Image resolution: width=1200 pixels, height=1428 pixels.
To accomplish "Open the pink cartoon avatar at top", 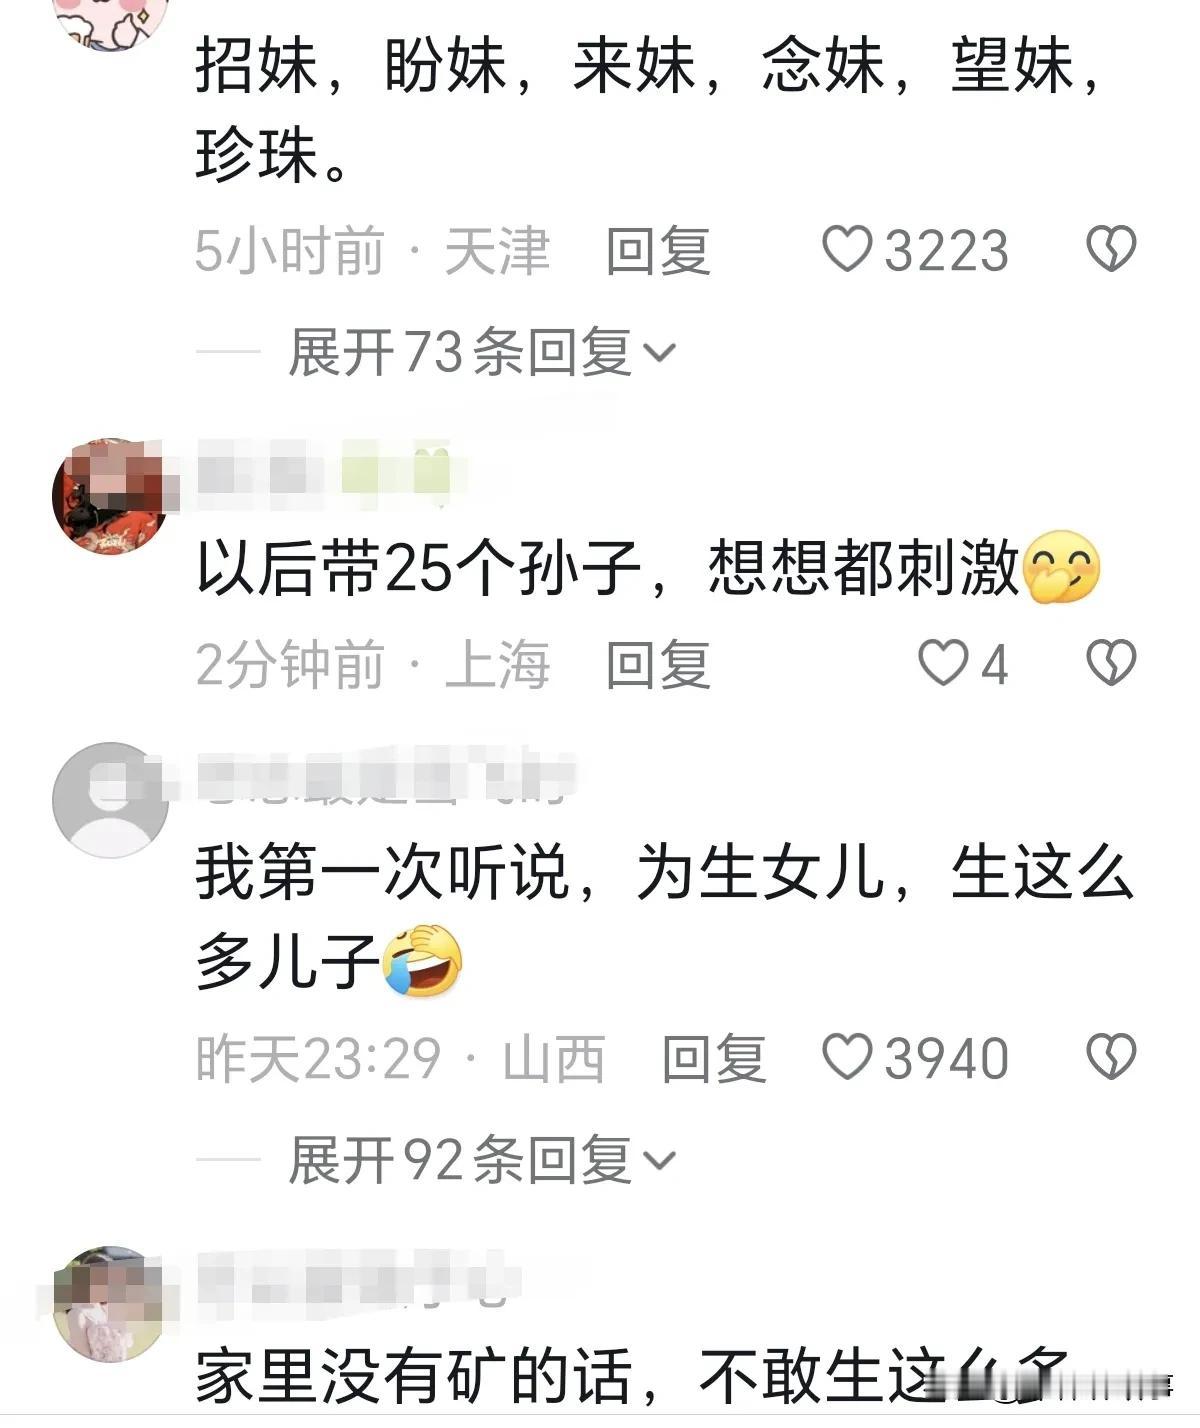I will [111, 20].
